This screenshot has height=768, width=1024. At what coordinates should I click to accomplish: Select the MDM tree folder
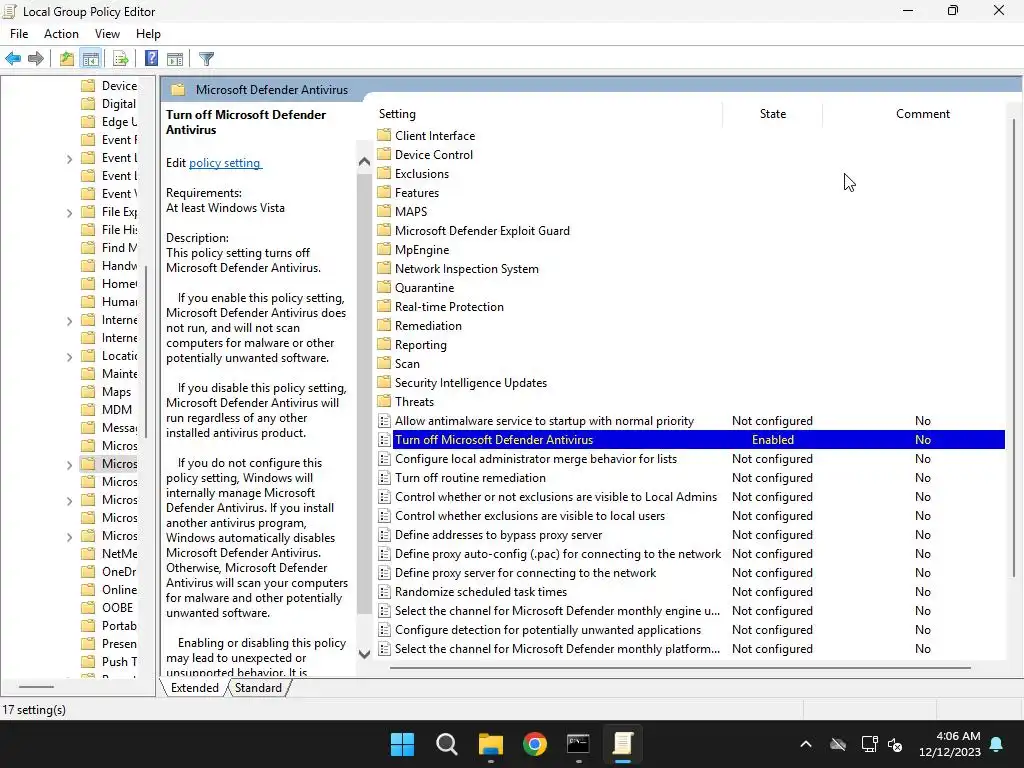(107, 410)
